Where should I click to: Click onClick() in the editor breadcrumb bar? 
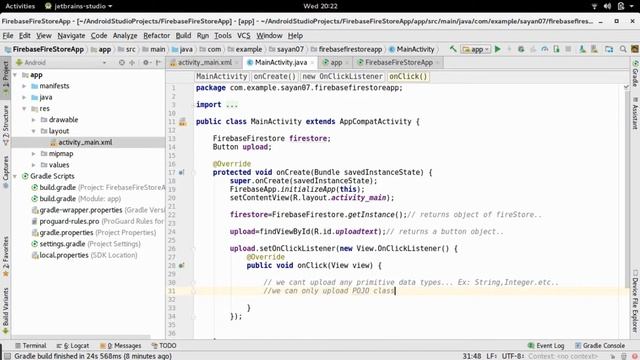coord(408,76)
